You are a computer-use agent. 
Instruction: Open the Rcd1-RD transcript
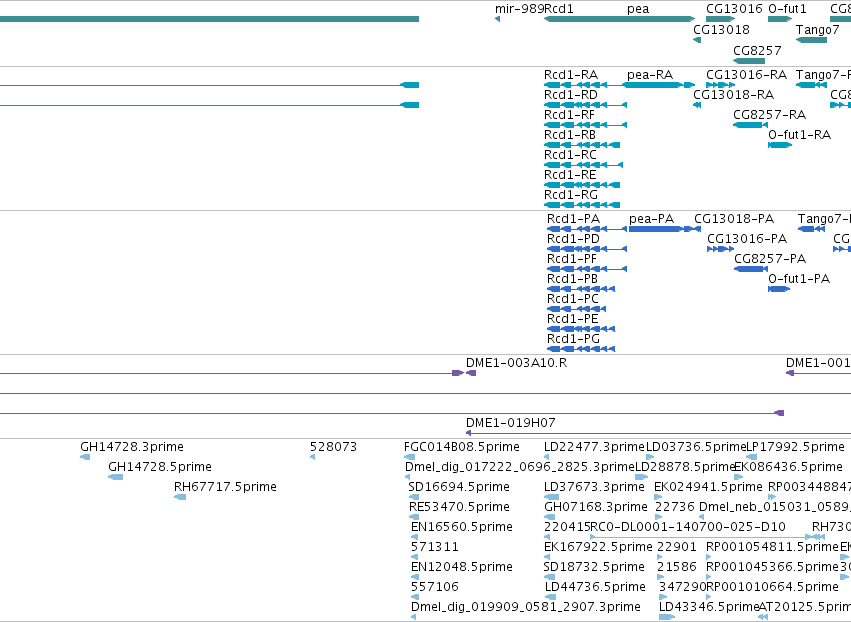pos(586,105)
